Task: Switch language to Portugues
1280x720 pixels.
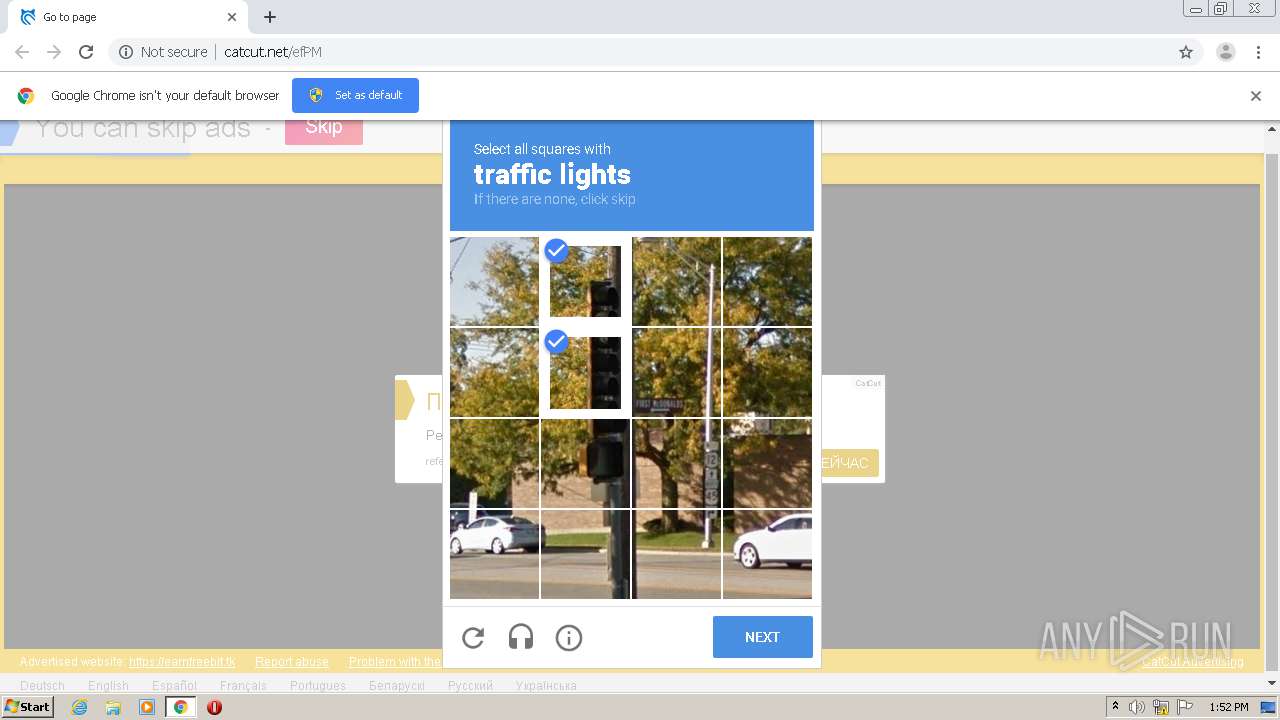Action: (x=318, y=686)
